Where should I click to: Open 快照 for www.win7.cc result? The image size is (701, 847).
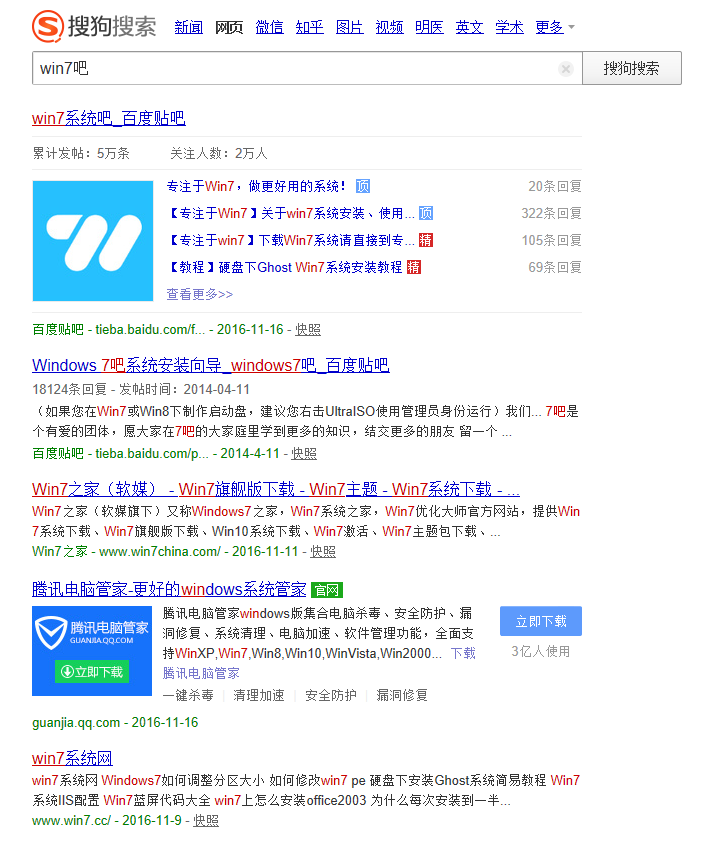pyautogui.click(x=206, y=821)
